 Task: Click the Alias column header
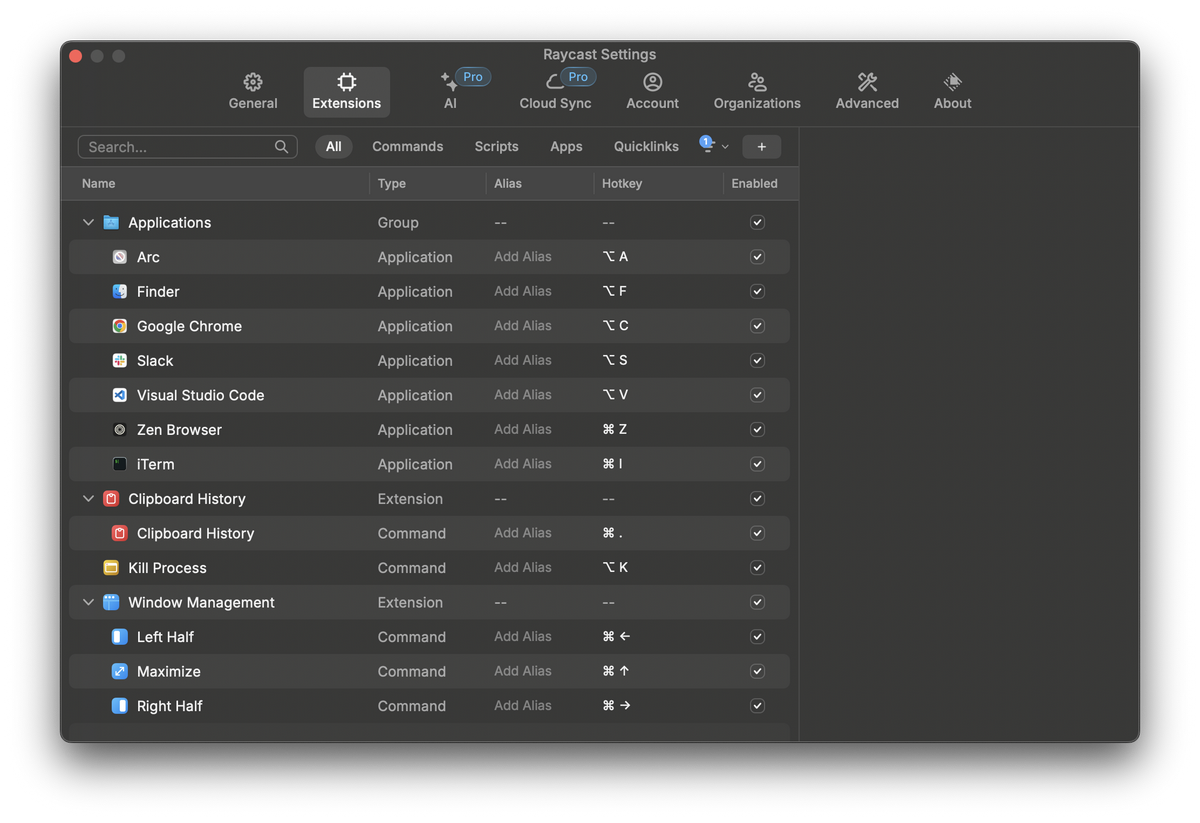(508, 184)
